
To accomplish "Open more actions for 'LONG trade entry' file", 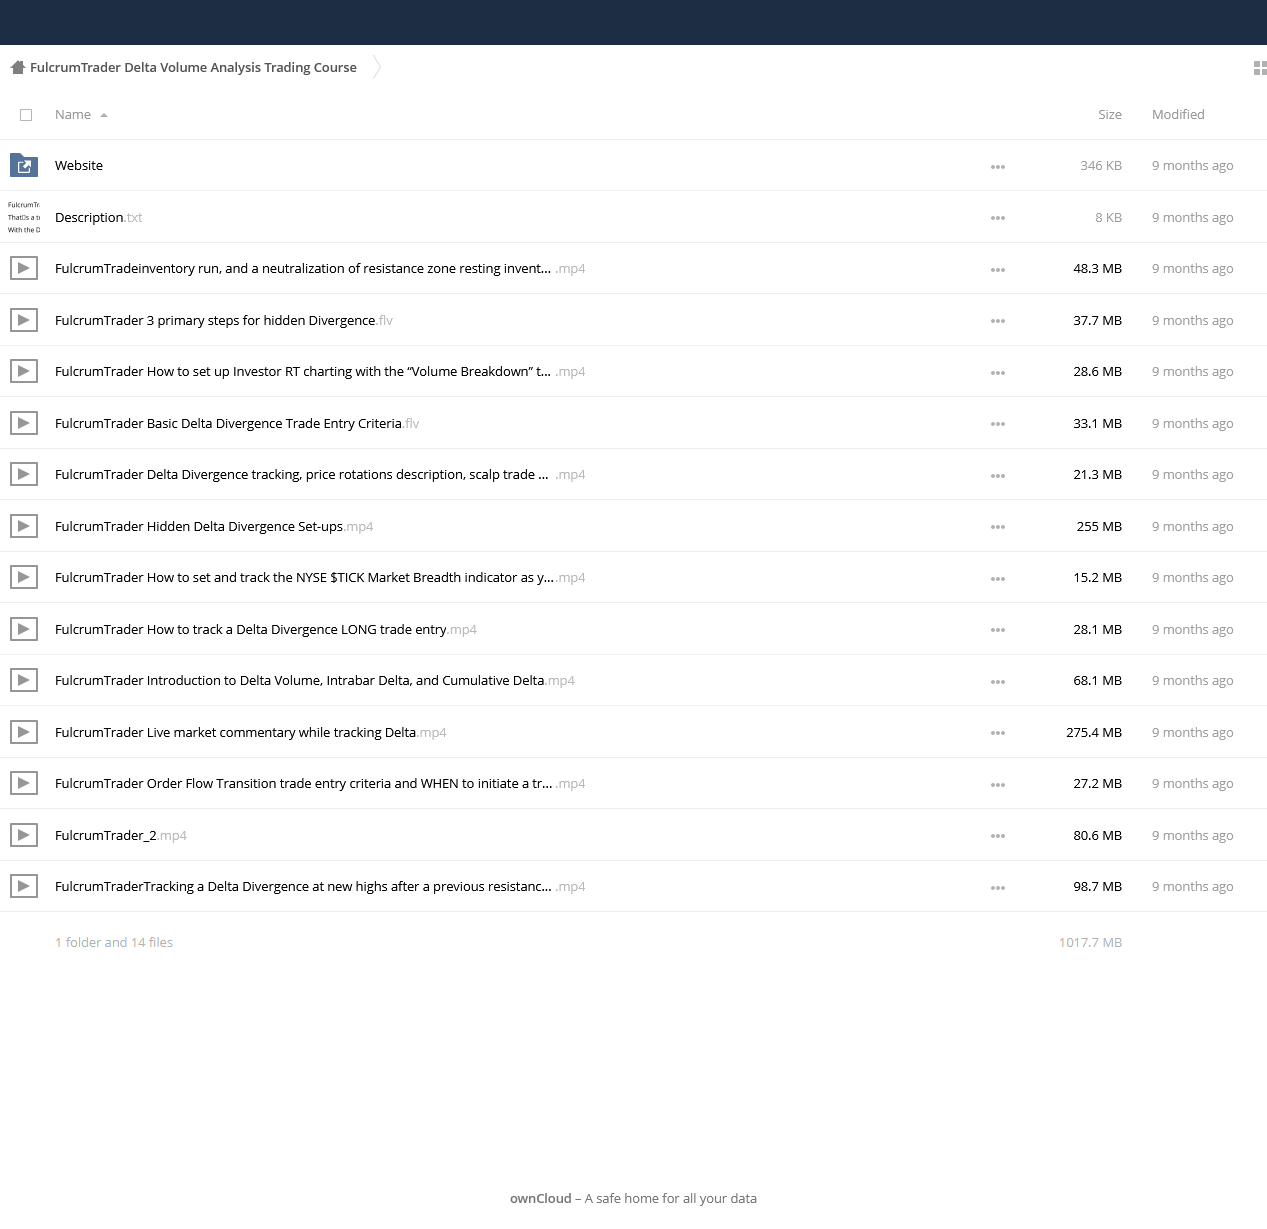I will [x=998, y=630].
